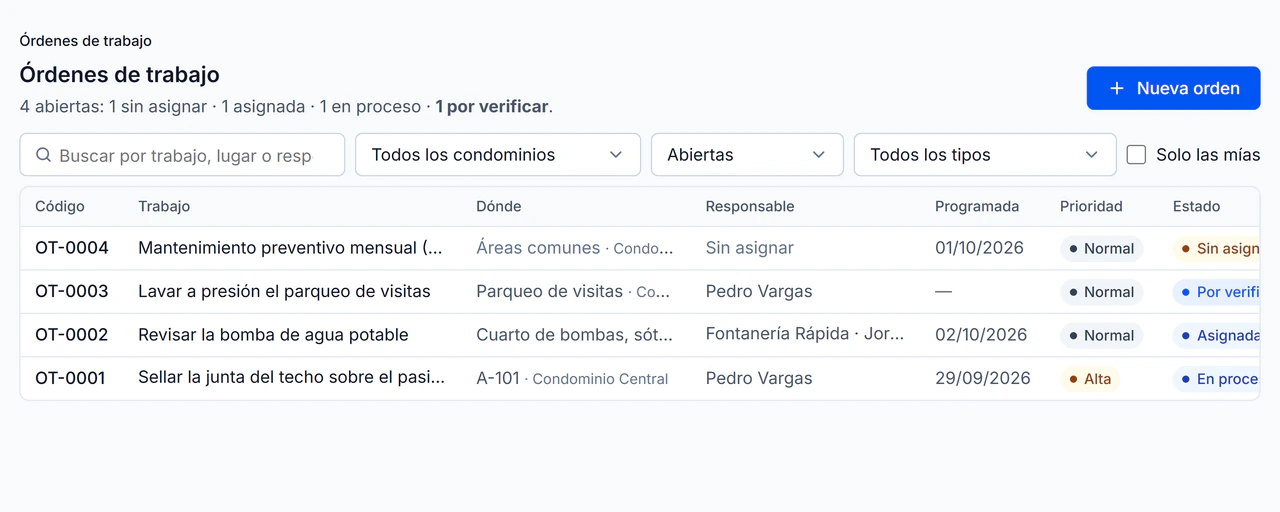
Task: Click the Sin asignar status badge
Action: [x=1217, y=248]
